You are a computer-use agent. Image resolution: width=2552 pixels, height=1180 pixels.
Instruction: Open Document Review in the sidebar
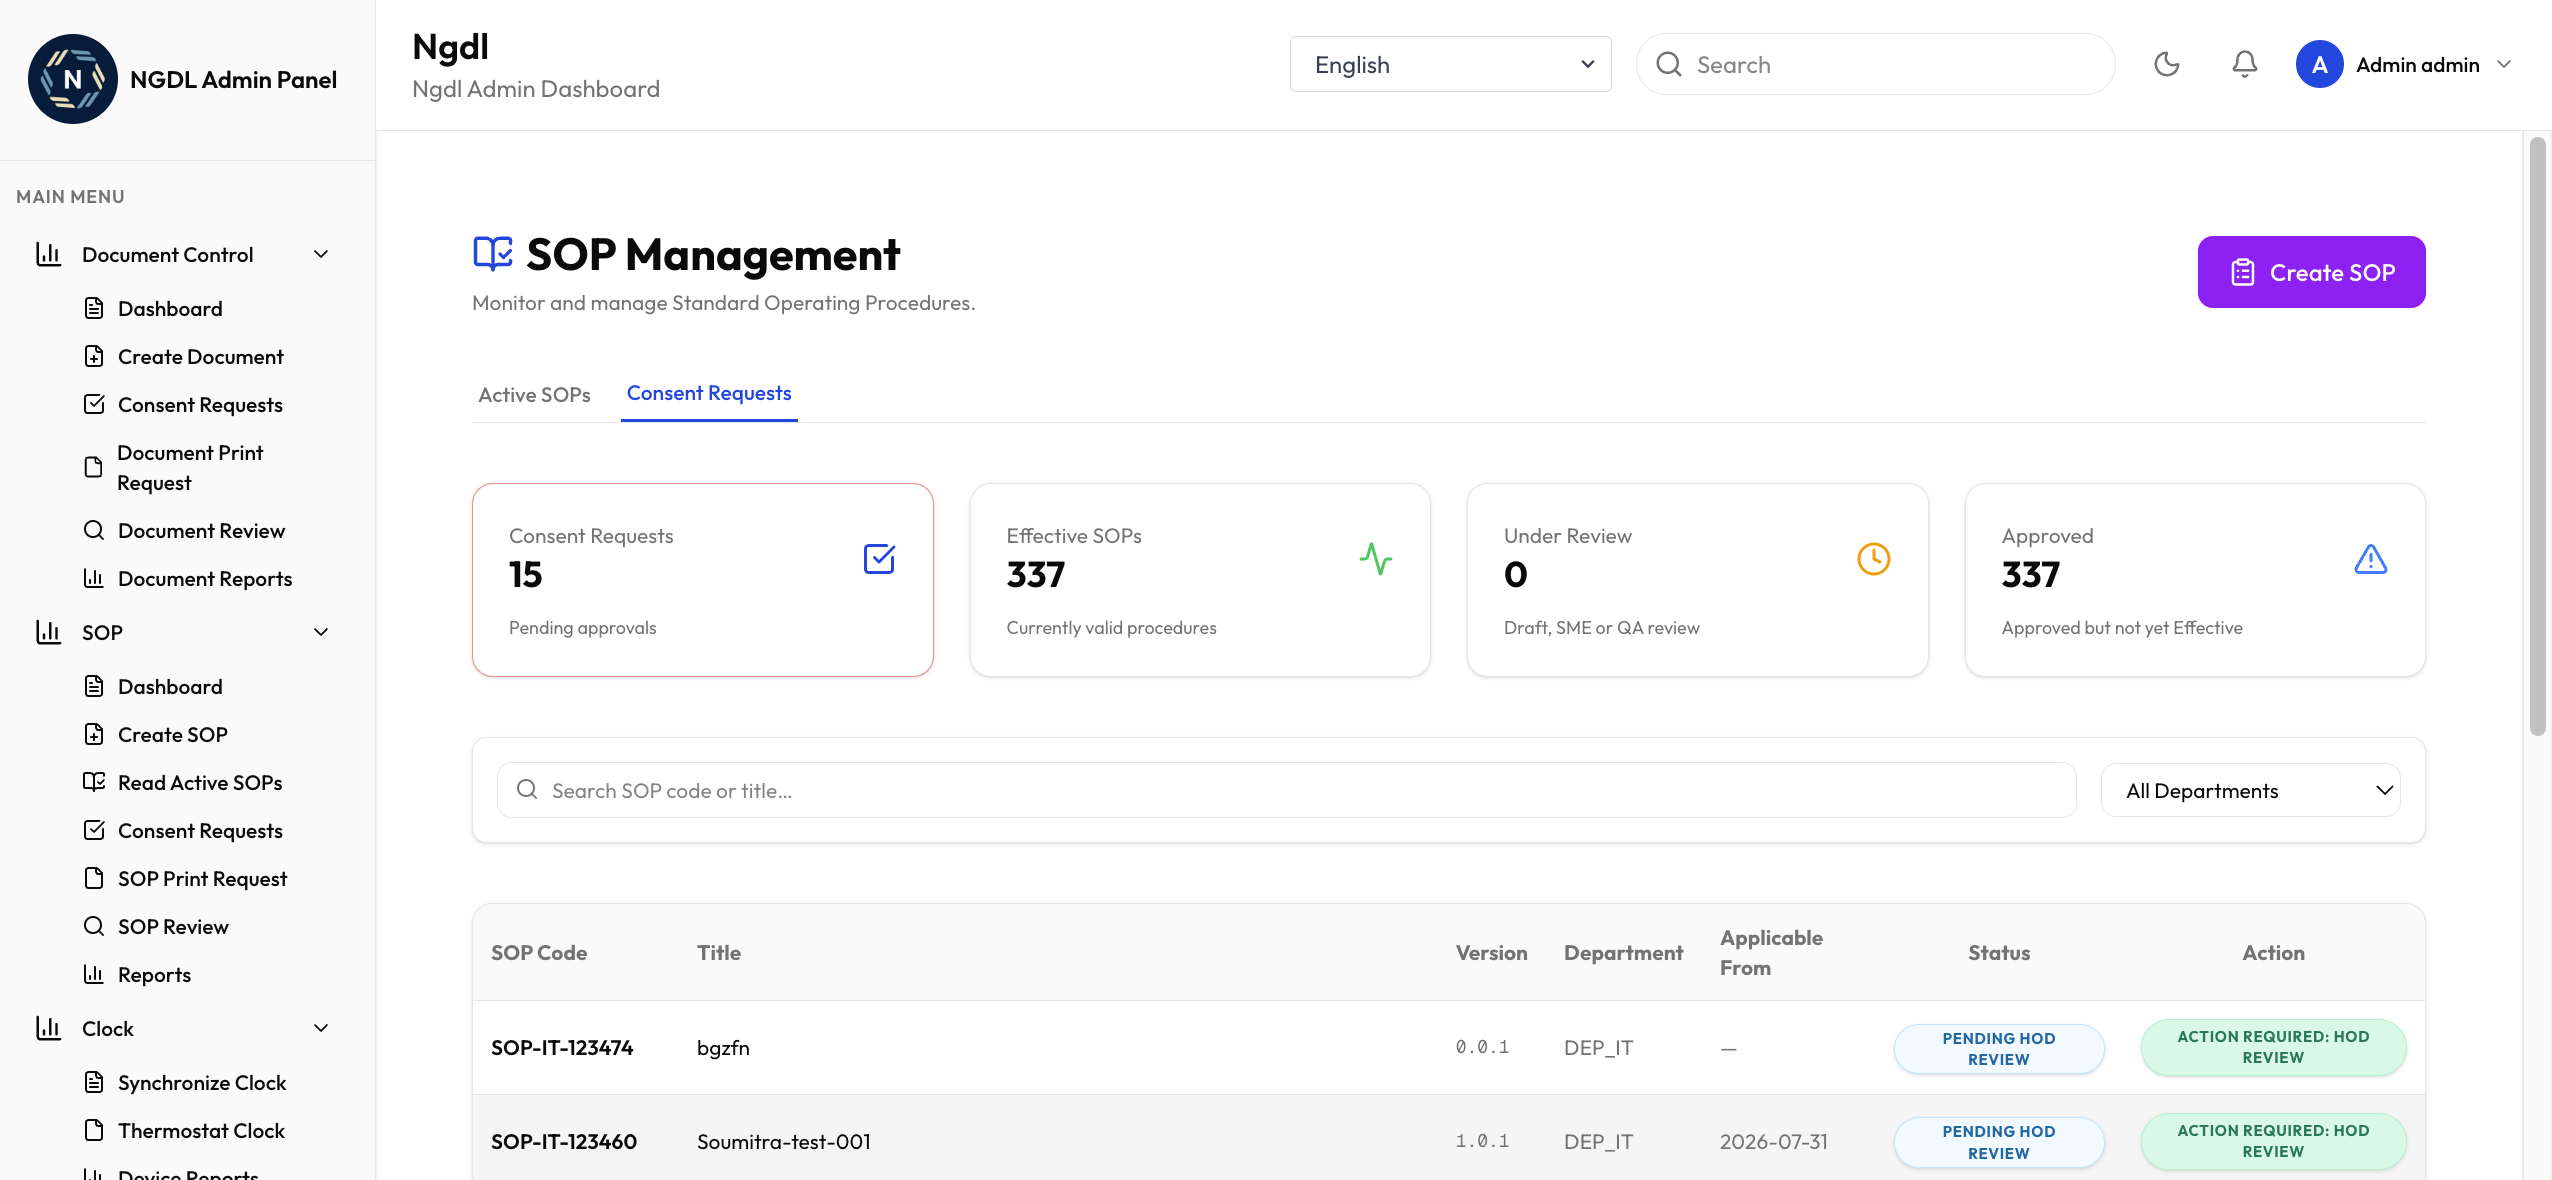point(201,531)
